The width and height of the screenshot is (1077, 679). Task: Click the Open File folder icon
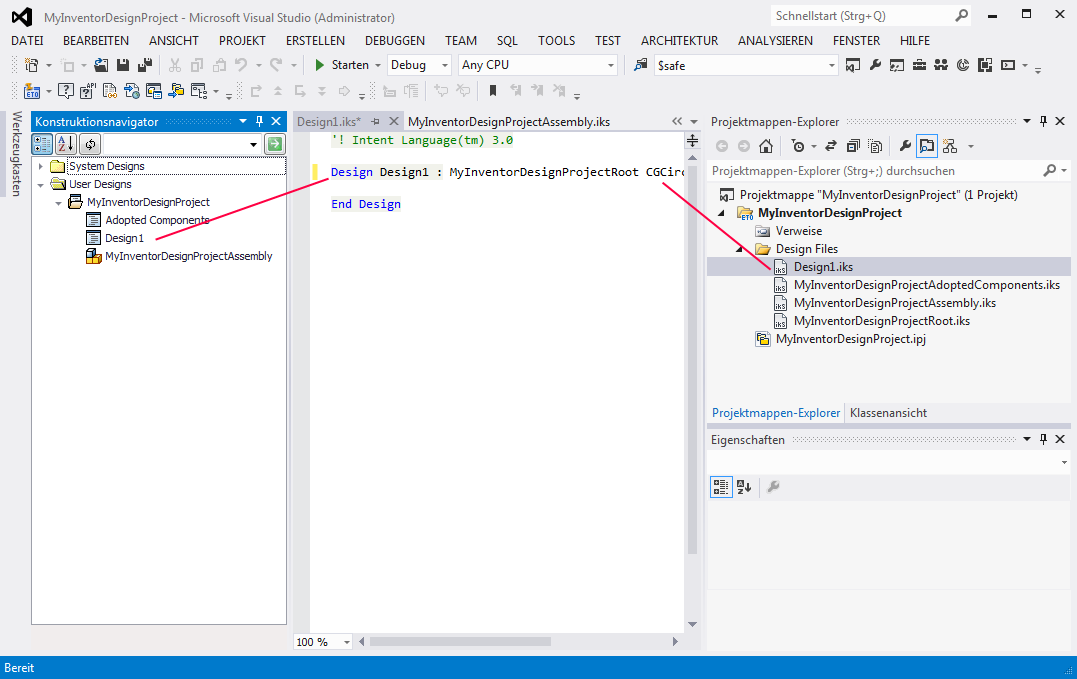pyautogui.click(x=101, y=65)
